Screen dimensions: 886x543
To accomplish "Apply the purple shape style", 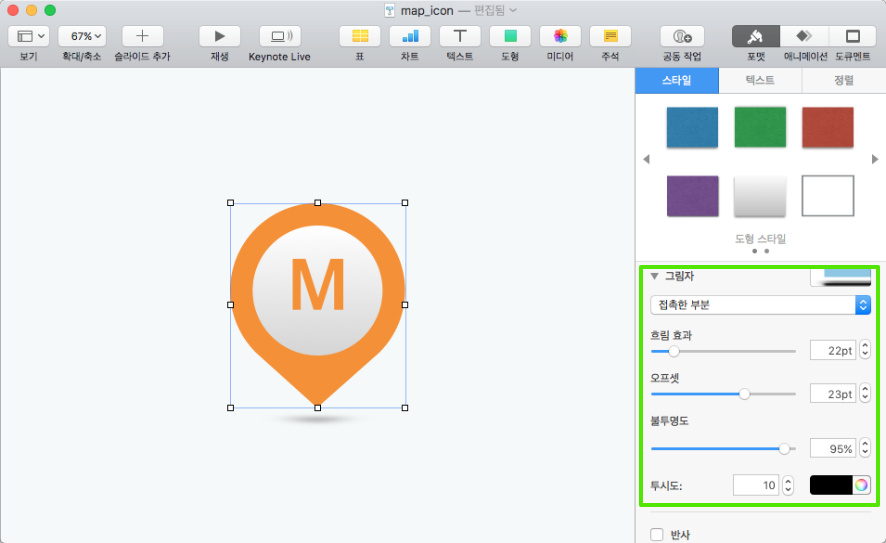I will [692, 196].
